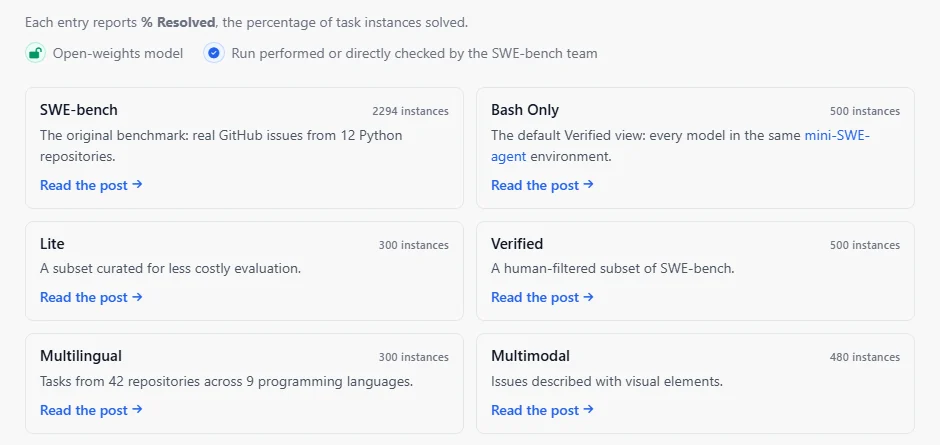Screen dimensions: 940x445
Task: Click the 2294 instances label
Action: pyautogui.click(x=410, y=111)
